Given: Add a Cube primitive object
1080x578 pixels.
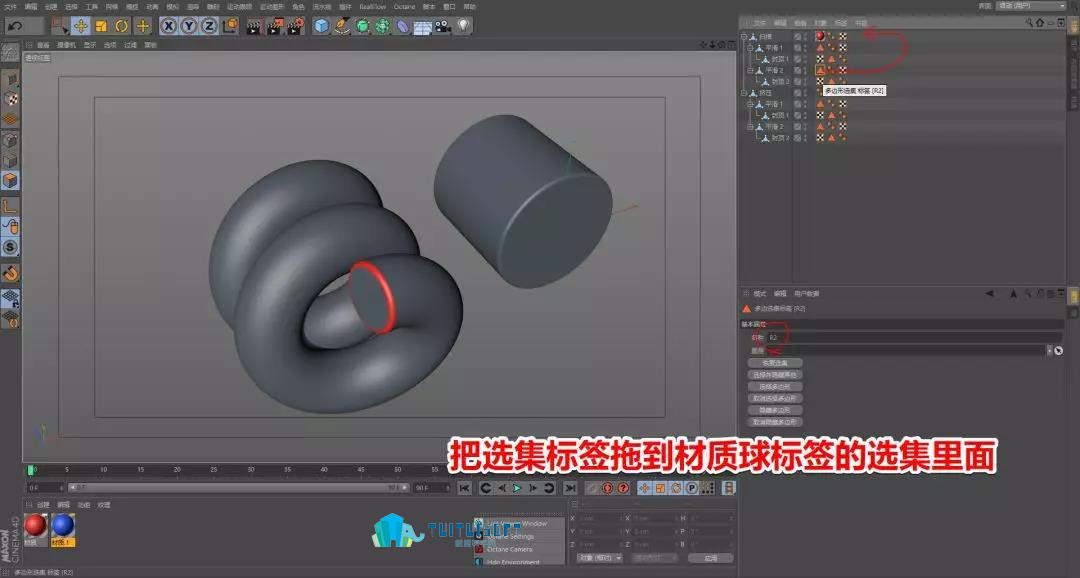Looking at the screenshot, I should [321, 26].
